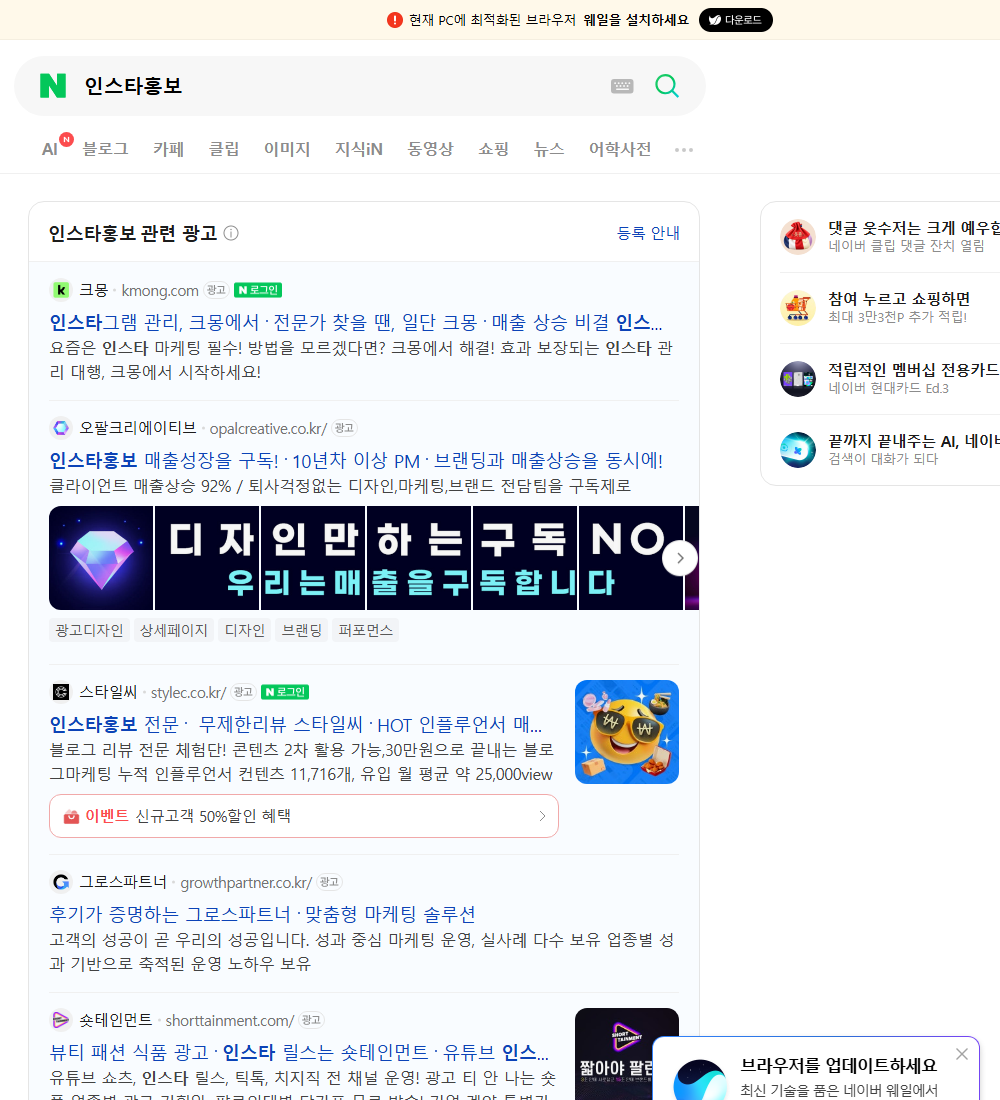Select the 광고디자인 tag

[x=89, y=630]
